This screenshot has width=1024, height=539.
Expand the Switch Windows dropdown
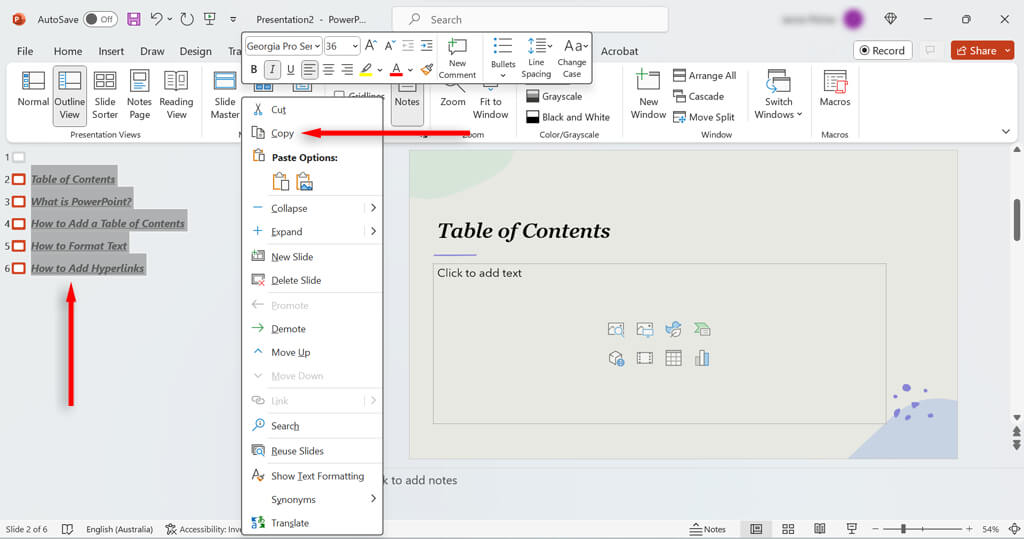[x=779, y=95]
